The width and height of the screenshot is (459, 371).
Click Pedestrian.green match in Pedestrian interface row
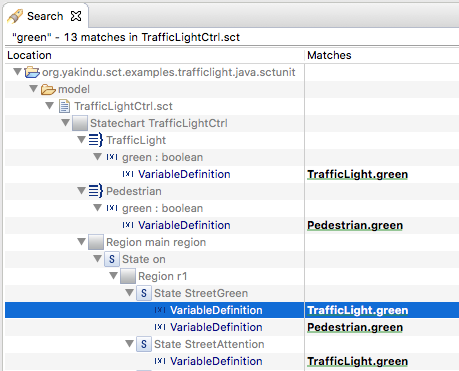click(355, 225)
